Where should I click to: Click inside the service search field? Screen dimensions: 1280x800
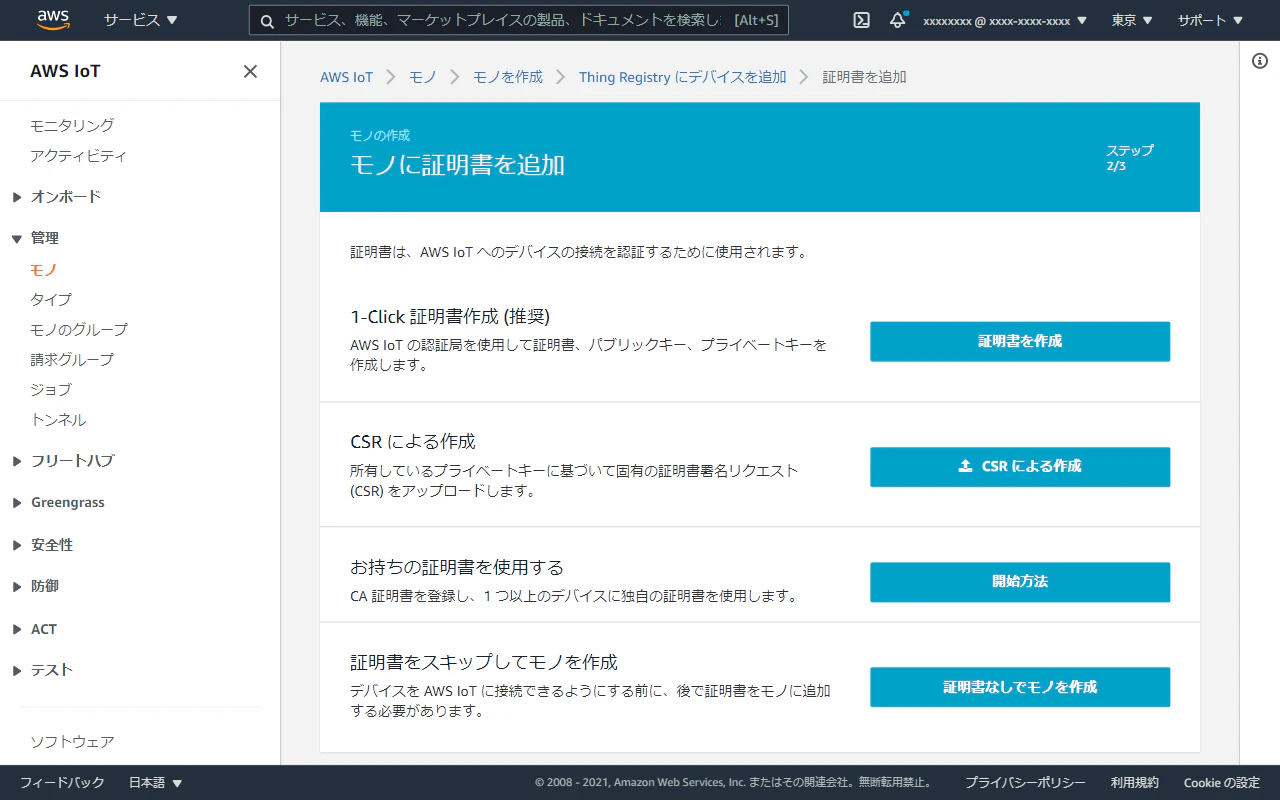coord(500,20)
